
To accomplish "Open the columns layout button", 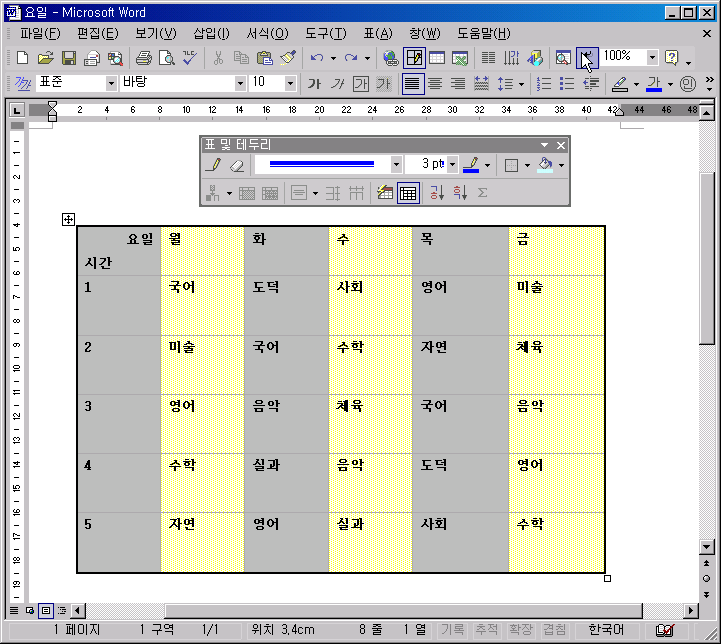I will click(x=488, y=58).
